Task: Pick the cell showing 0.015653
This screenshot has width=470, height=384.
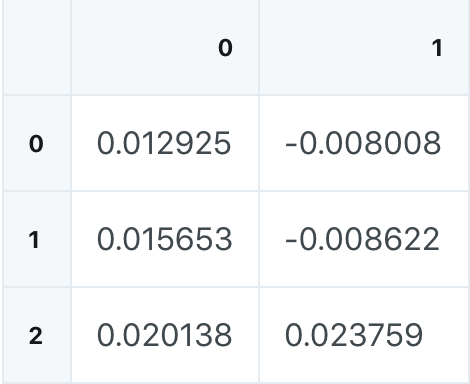Action: 165,239
